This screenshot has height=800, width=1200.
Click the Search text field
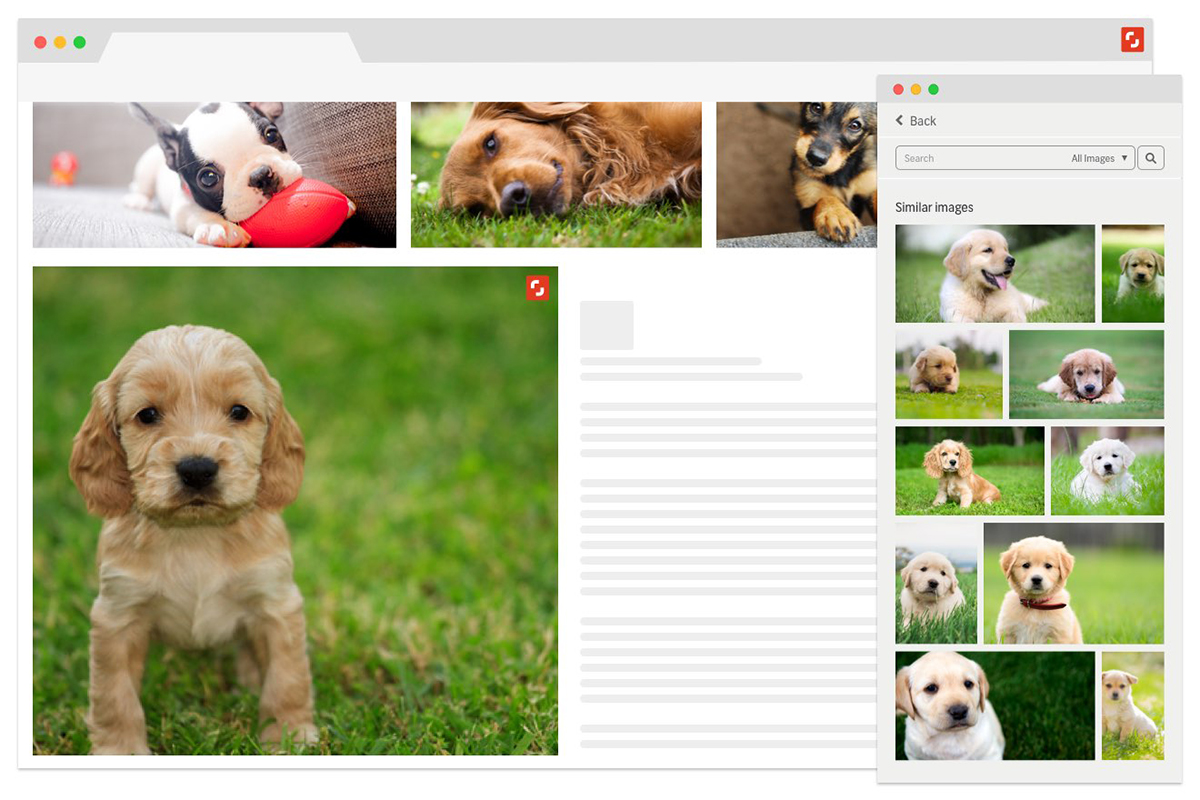[980, 158]
